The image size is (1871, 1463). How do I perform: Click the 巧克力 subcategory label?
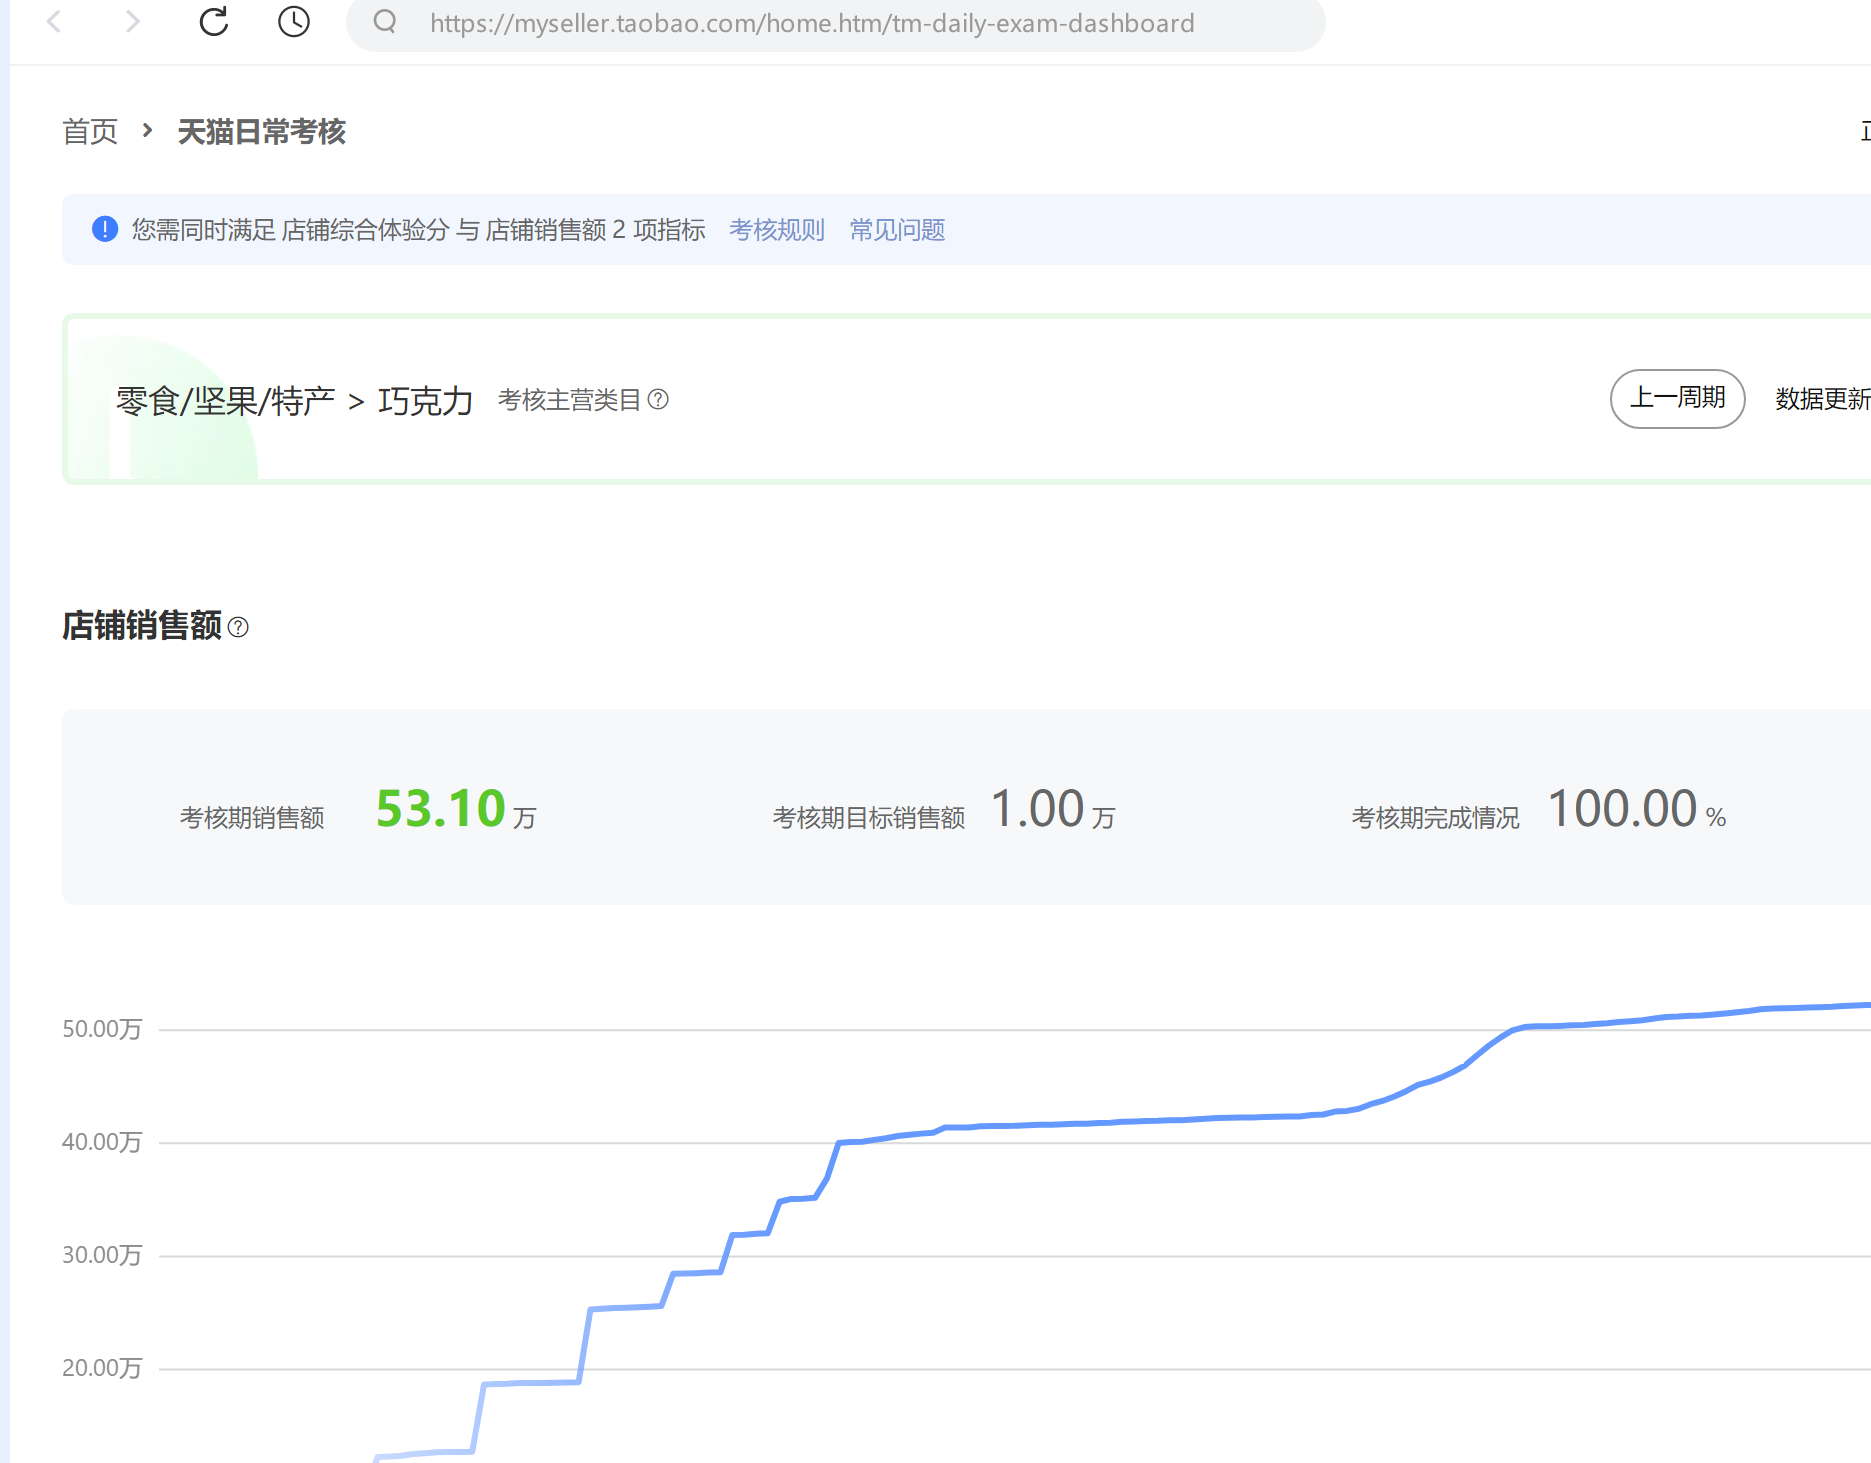point(425,401)
